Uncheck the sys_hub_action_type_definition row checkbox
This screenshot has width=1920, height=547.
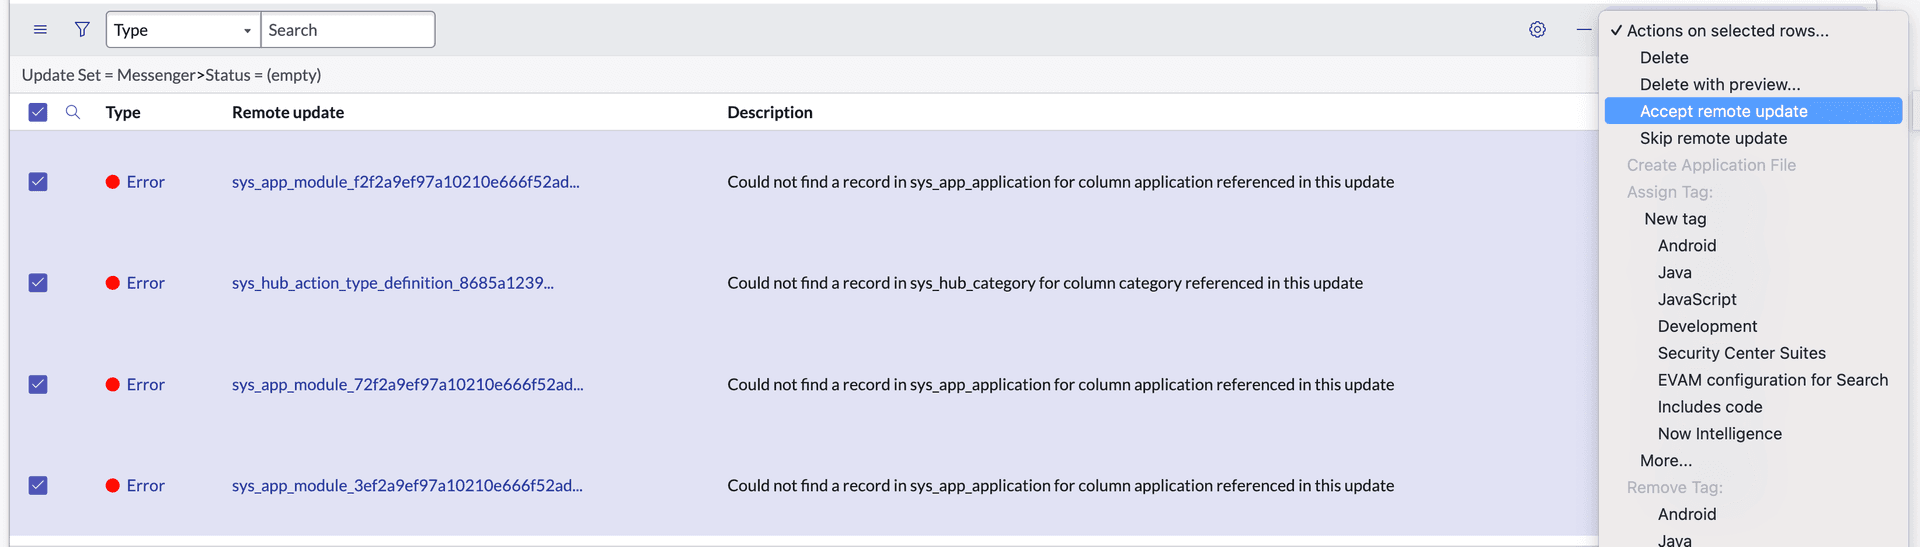click(38, 283)
